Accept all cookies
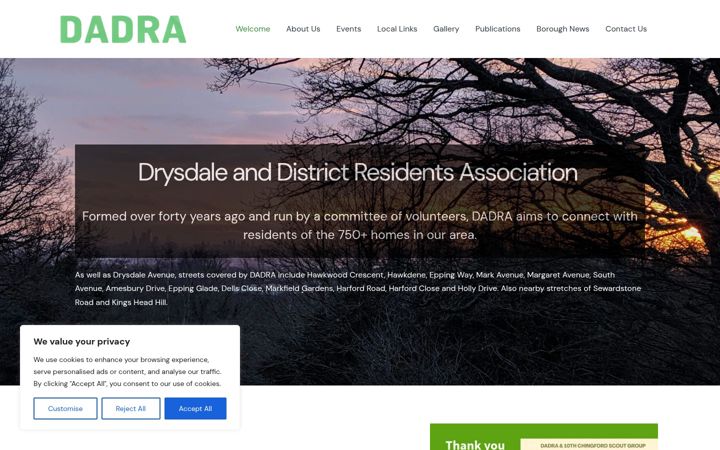720x450 pixels. pyautogui.click(x=195, y=408)
